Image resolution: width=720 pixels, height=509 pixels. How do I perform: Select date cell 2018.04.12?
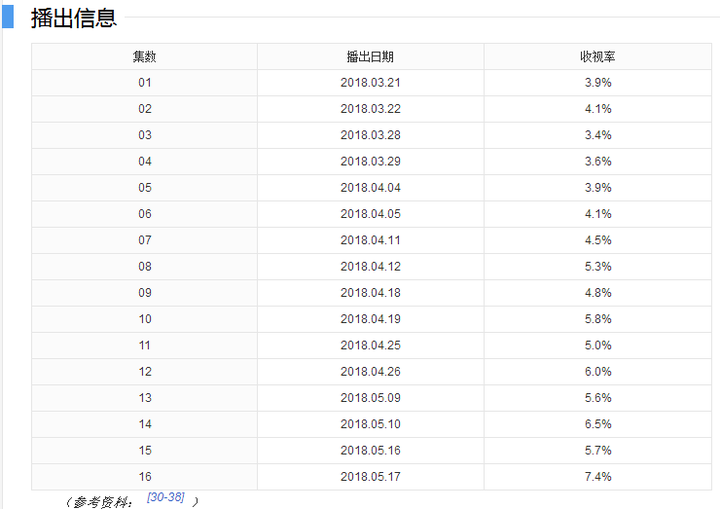coord(370,266)
